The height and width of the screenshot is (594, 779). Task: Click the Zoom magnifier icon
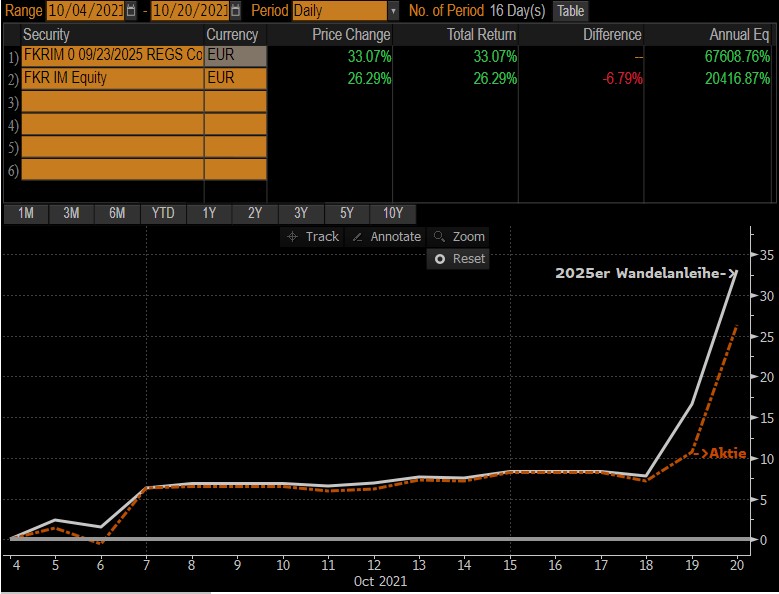pos(439,236)
